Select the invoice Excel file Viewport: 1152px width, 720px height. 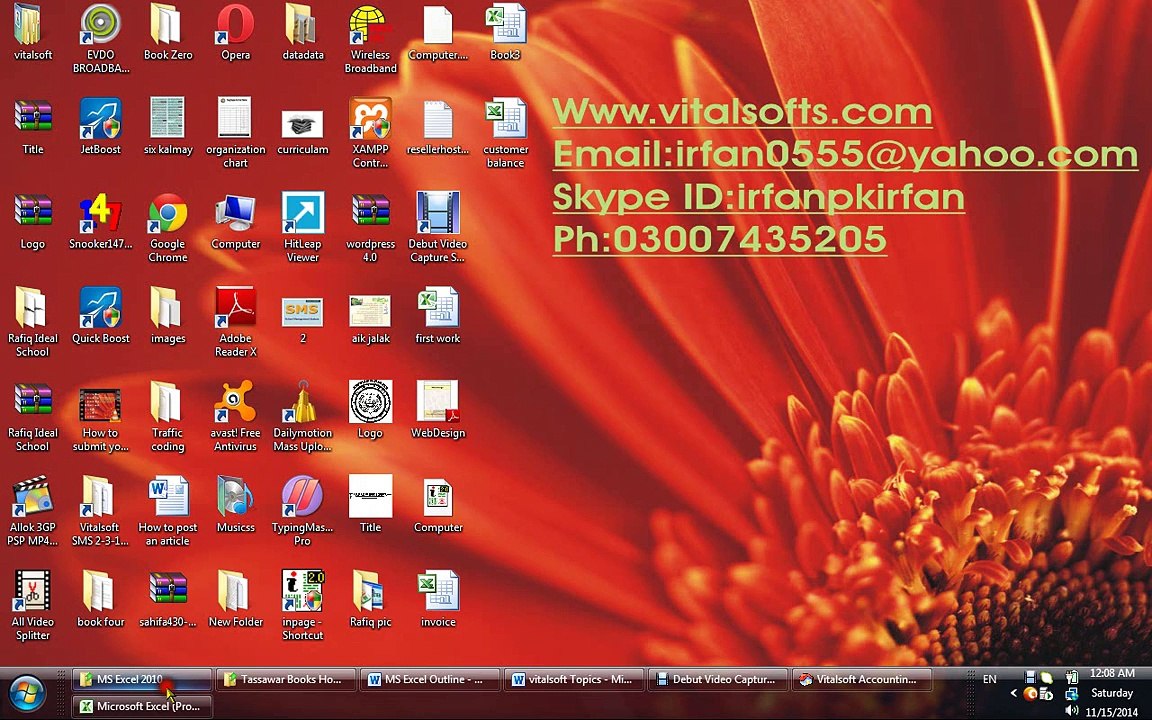(438, 600)
